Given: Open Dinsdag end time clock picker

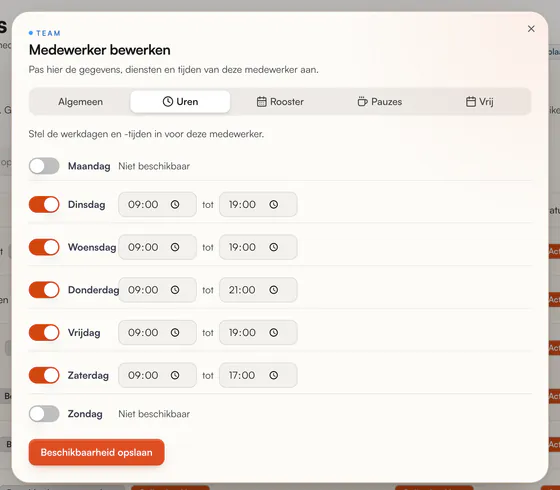Looking at the screenshot, I should 274,205.
